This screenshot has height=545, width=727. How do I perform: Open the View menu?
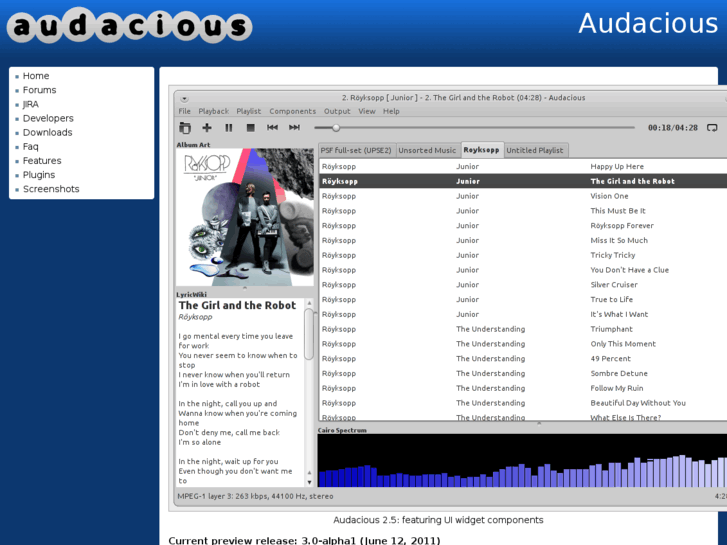[x=367, y=111]
